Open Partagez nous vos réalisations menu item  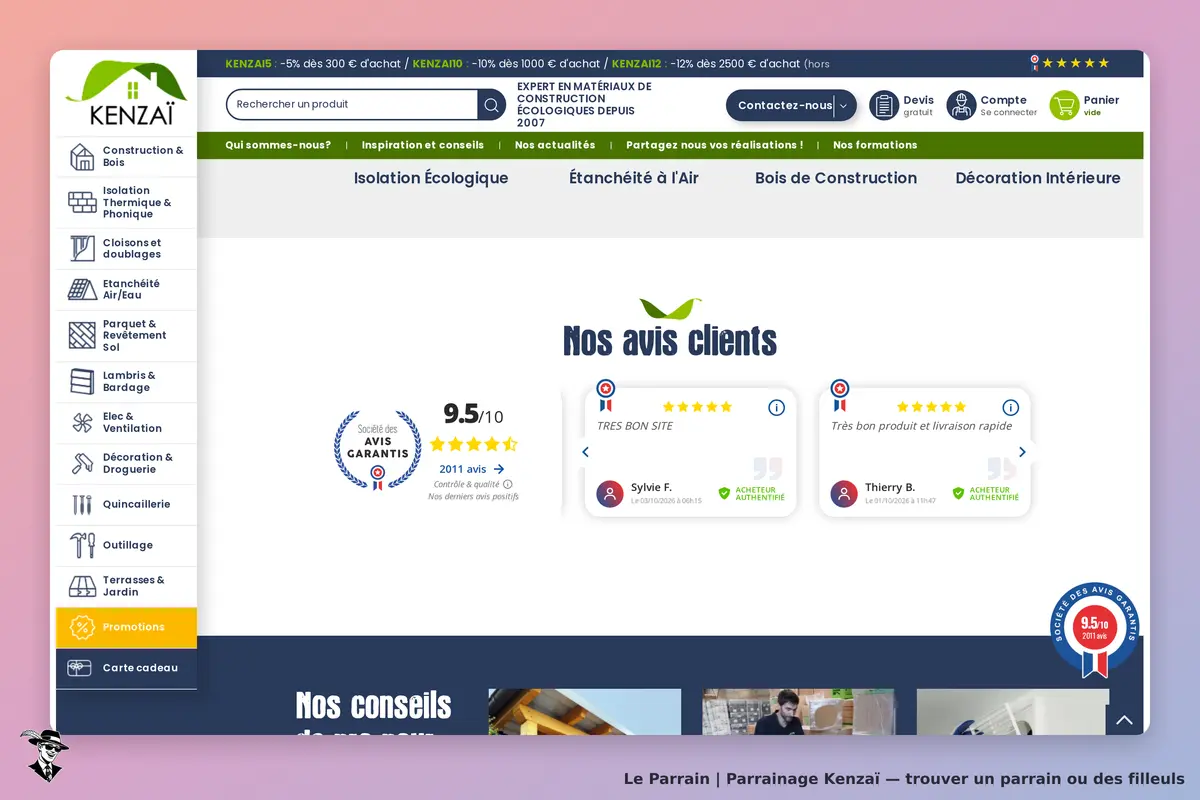coord(714,145)
